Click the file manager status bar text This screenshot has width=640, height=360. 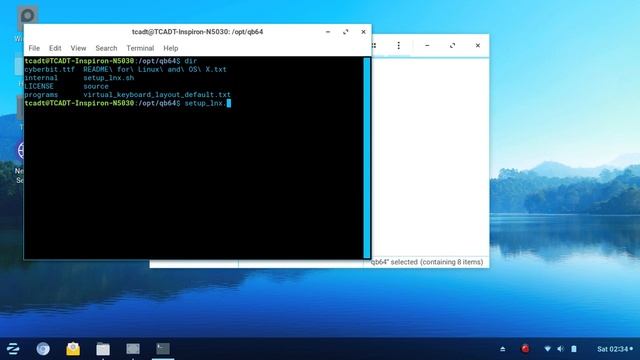click(427, 262)
